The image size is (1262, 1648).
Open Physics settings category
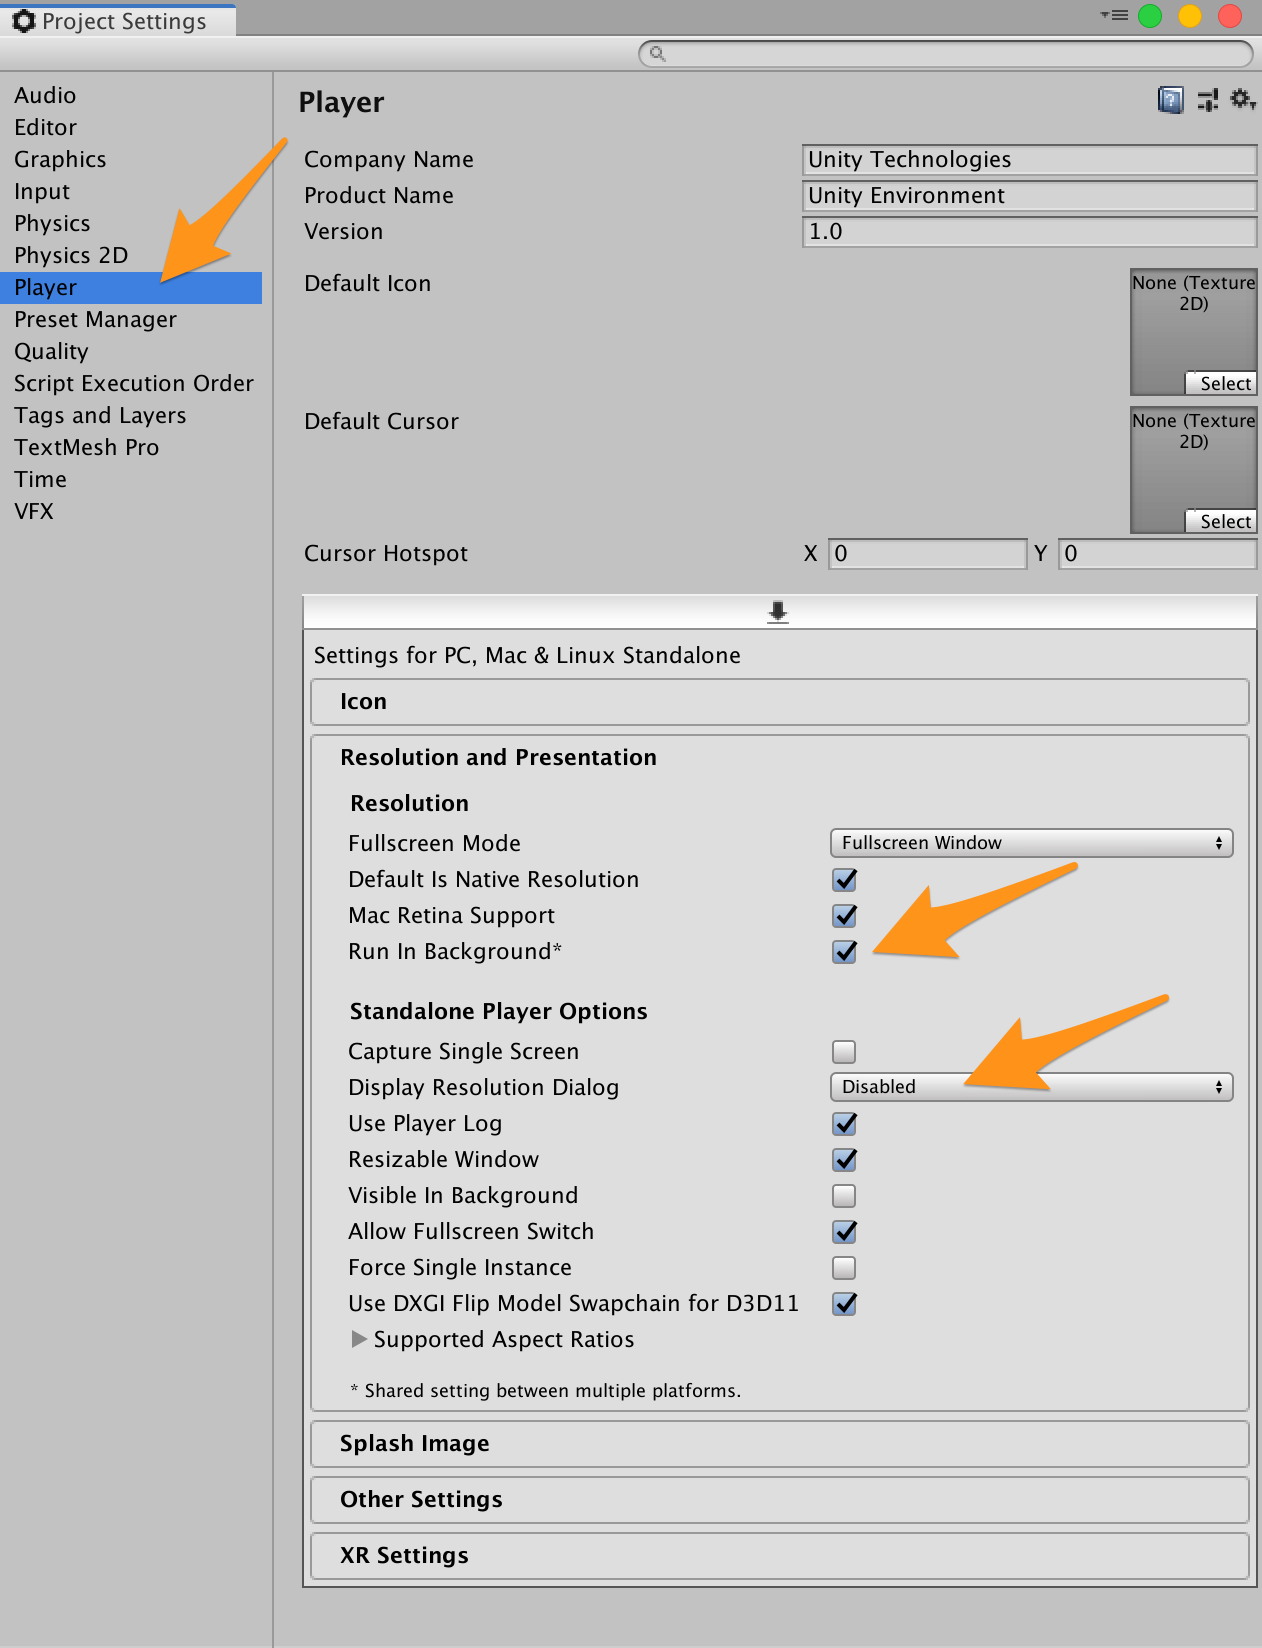coord(131,224)
